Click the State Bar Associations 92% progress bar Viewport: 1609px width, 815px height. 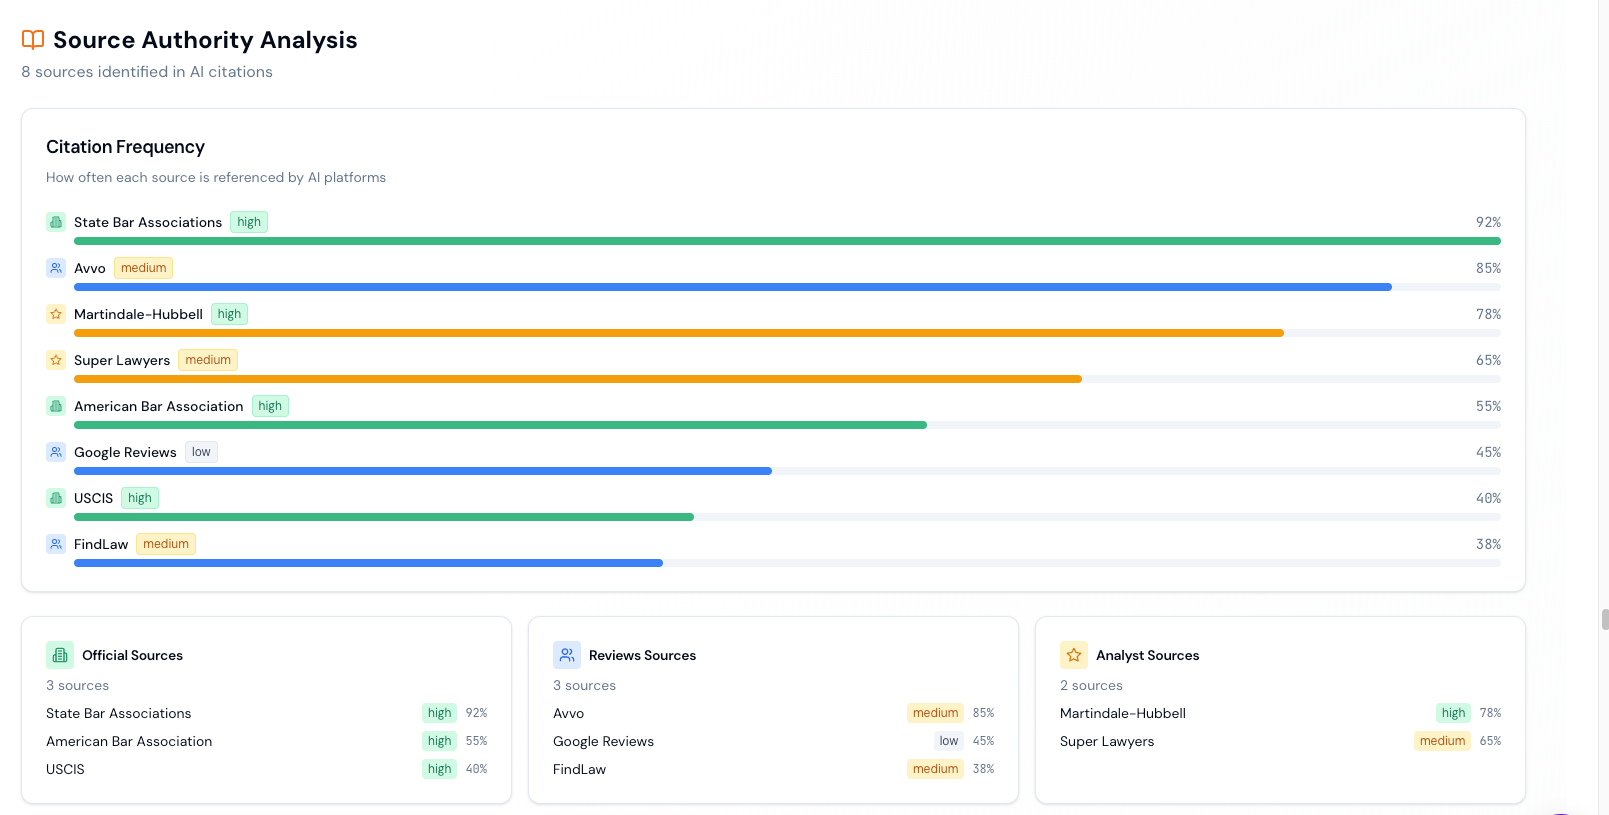[x=787, y=241]
